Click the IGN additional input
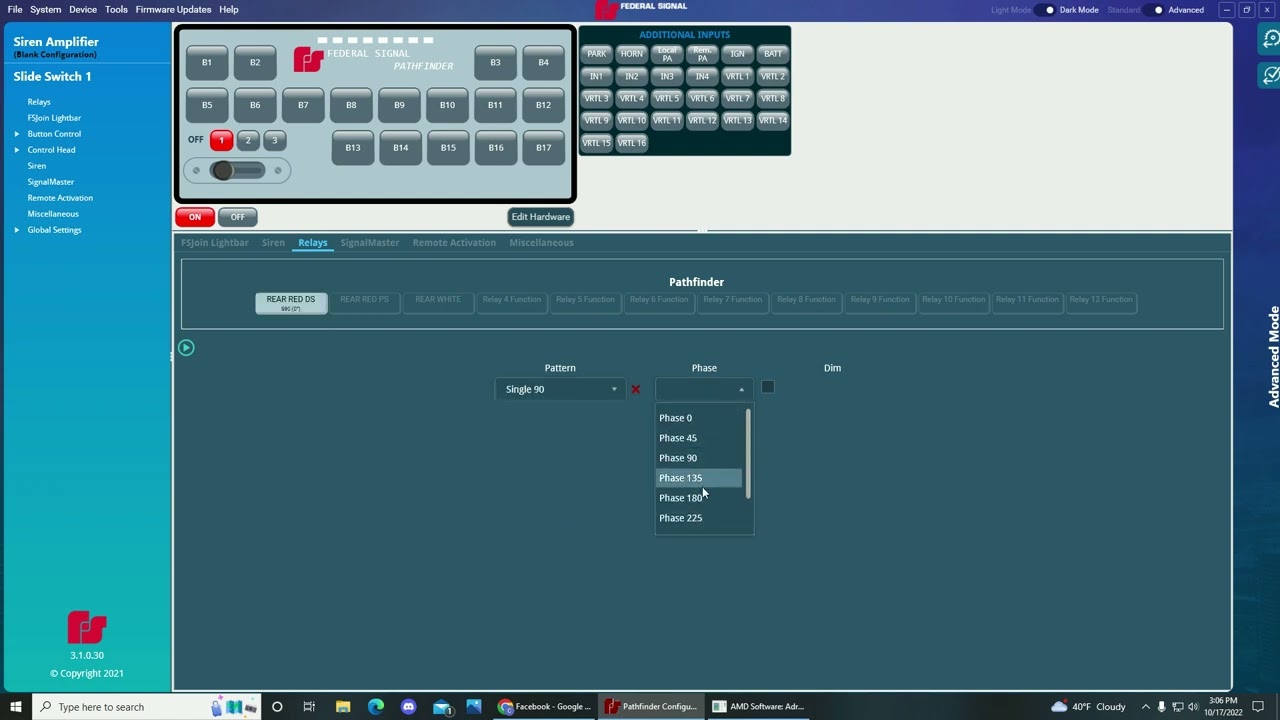Screen dimensions: 1280x720 [x=737, y=54]
